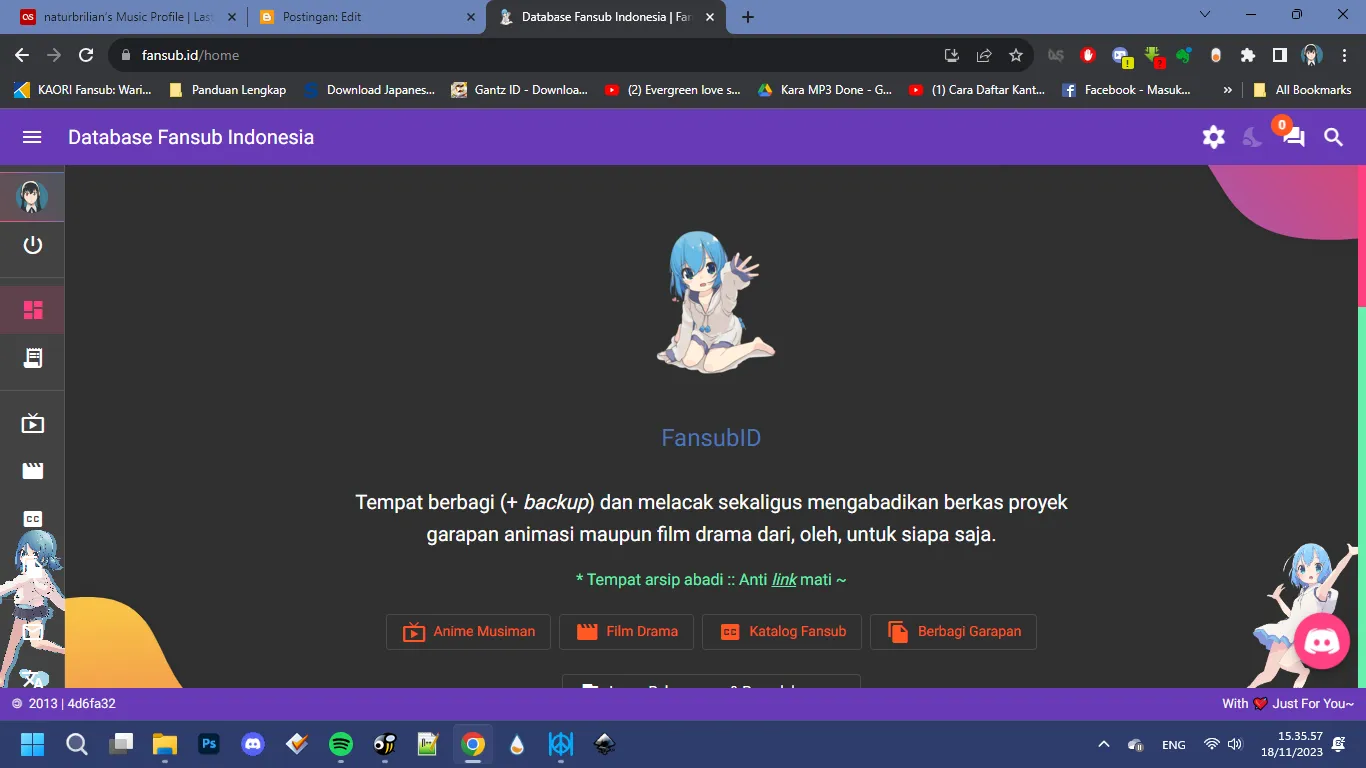Viewport: 1366px width, 768px height.
Task: Open the green download arrow extension
Action: 1153,56
